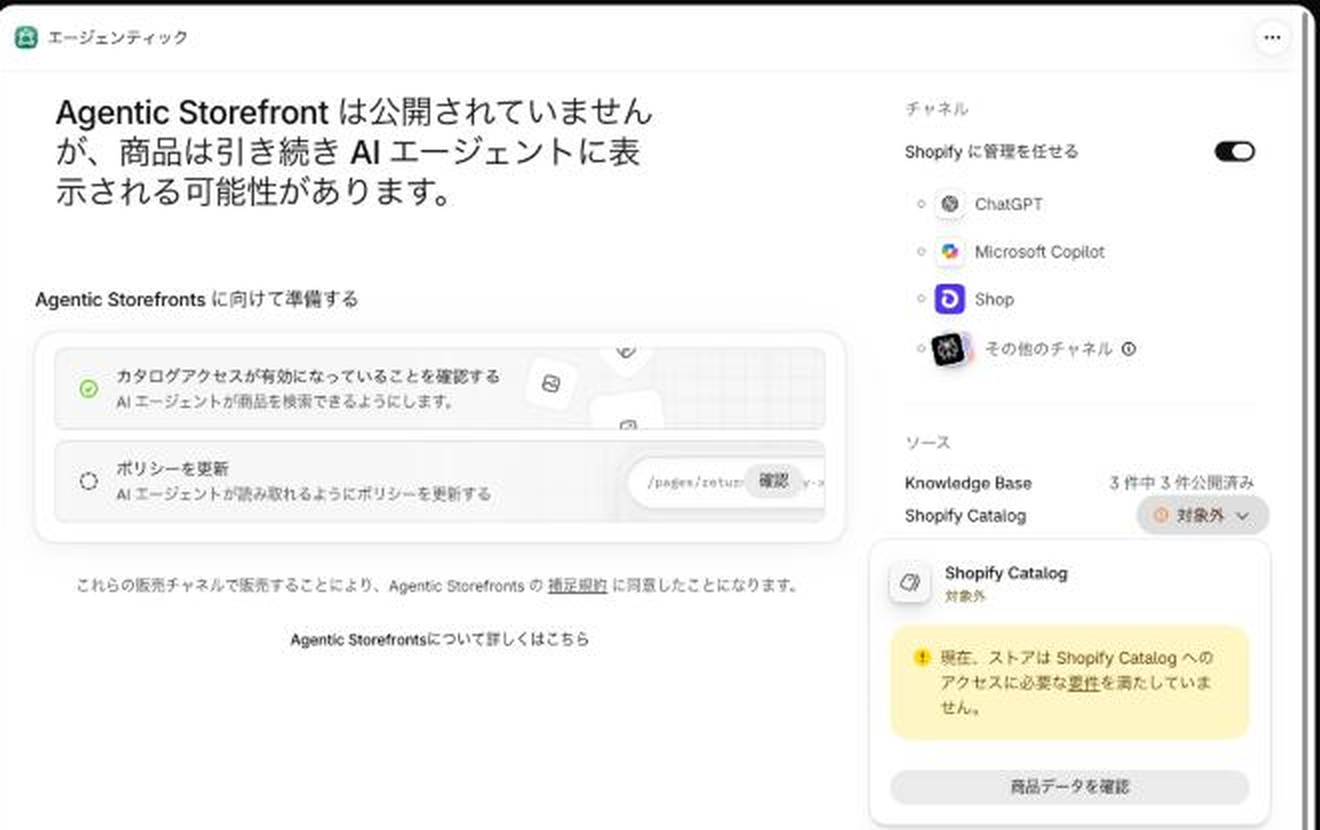Click the Agentic app icon in header
The image size is (1320, 830).
coord(26,38)
